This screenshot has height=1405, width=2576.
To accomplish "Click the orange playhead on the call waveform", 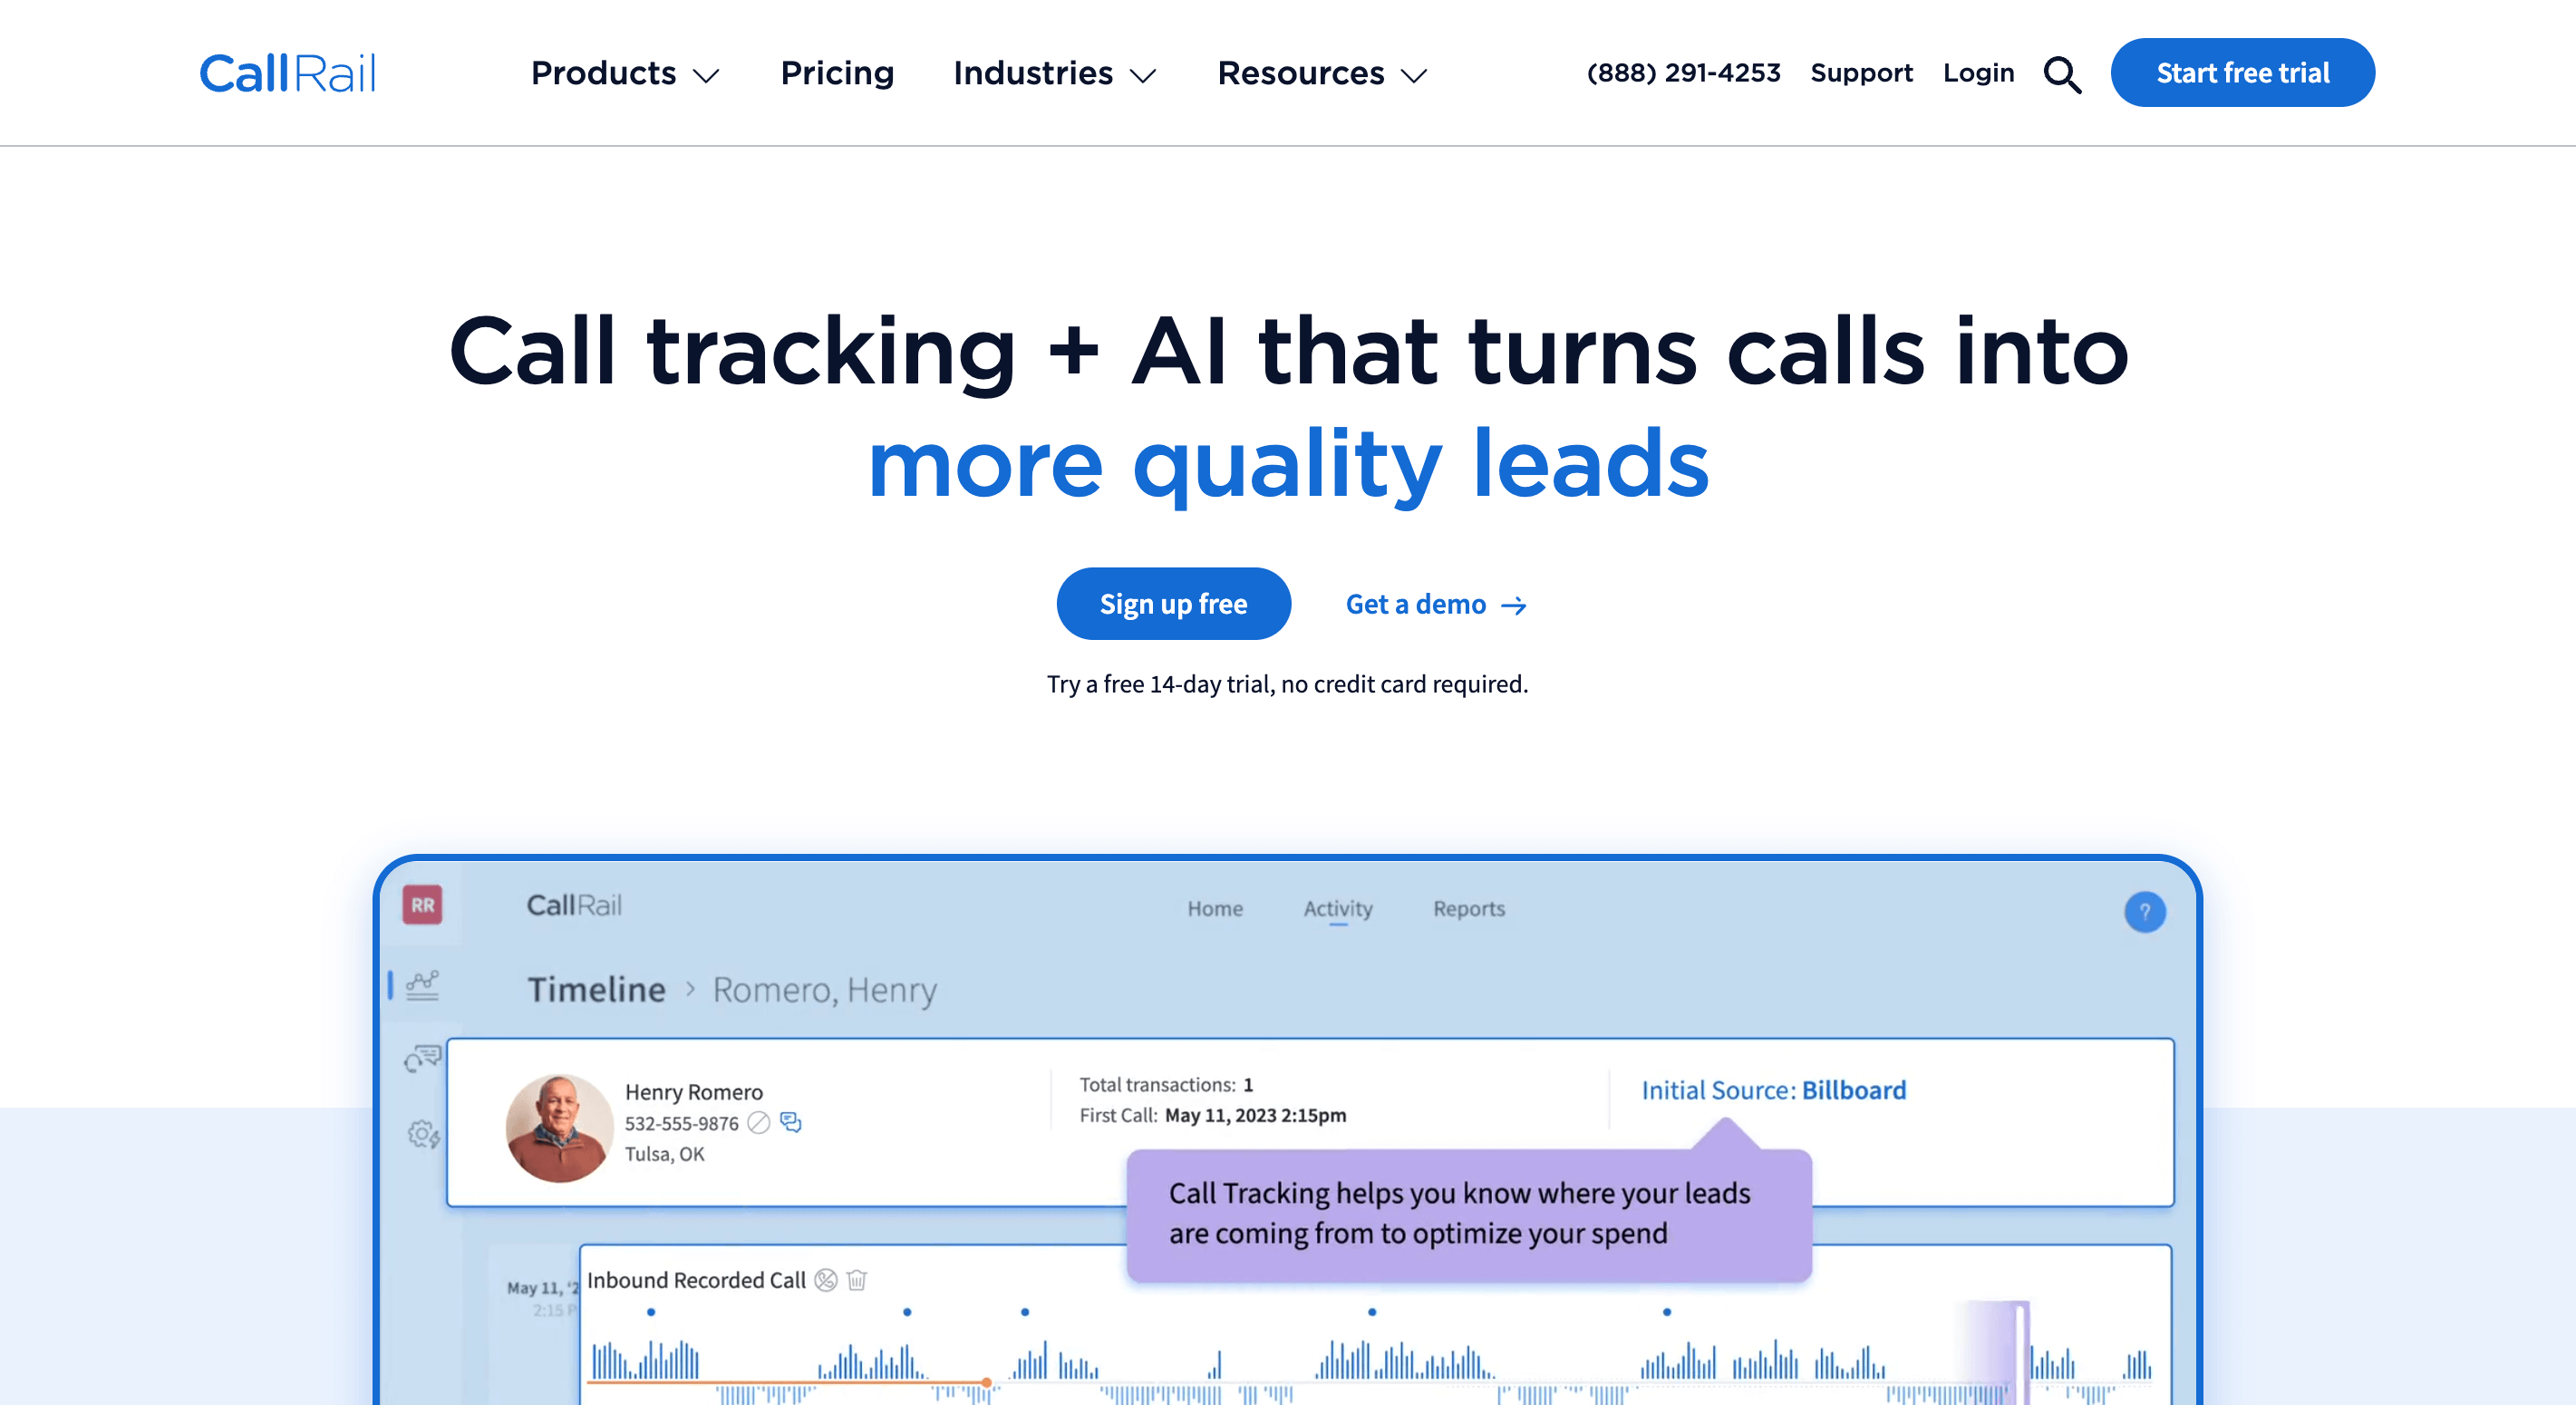I will 986,1382.
